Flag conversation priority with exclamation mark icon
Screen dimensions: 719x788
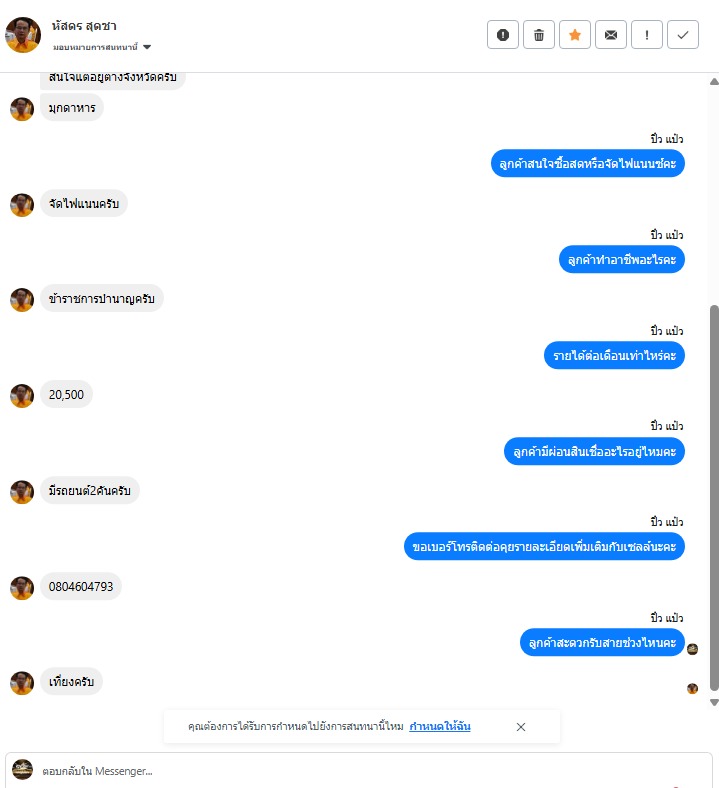(647, 35)
